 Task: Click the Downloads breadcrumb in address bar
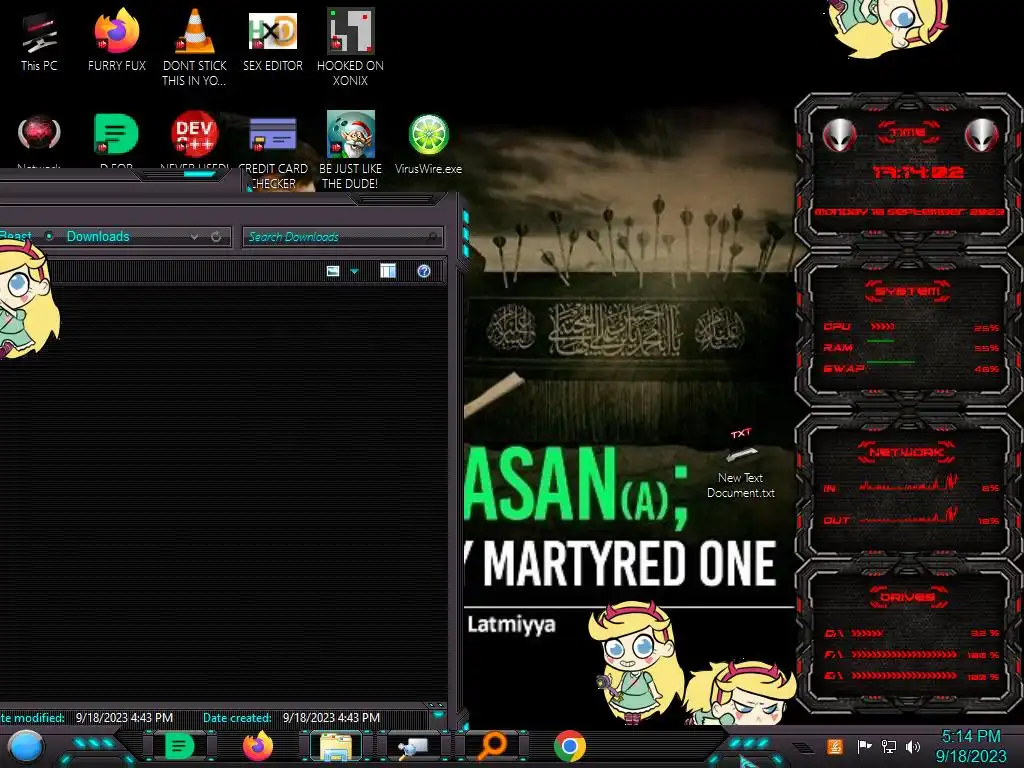98,236
